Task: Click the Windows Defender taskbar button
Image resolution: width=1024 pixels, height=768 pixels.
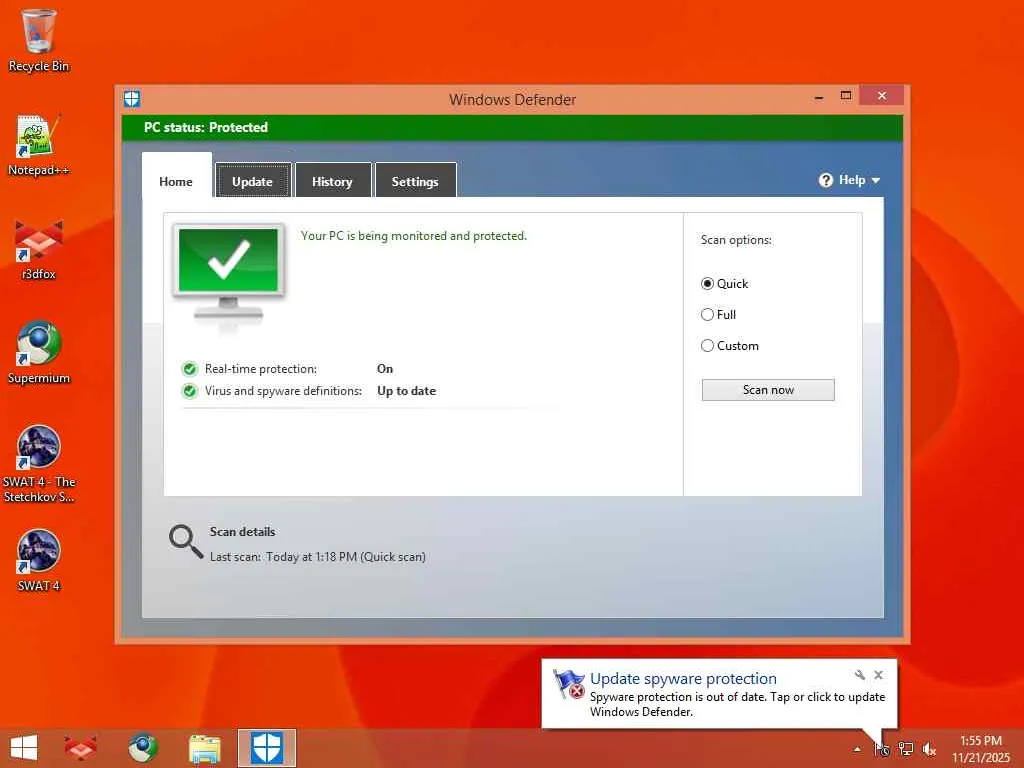Action: (x=266, y=748)
